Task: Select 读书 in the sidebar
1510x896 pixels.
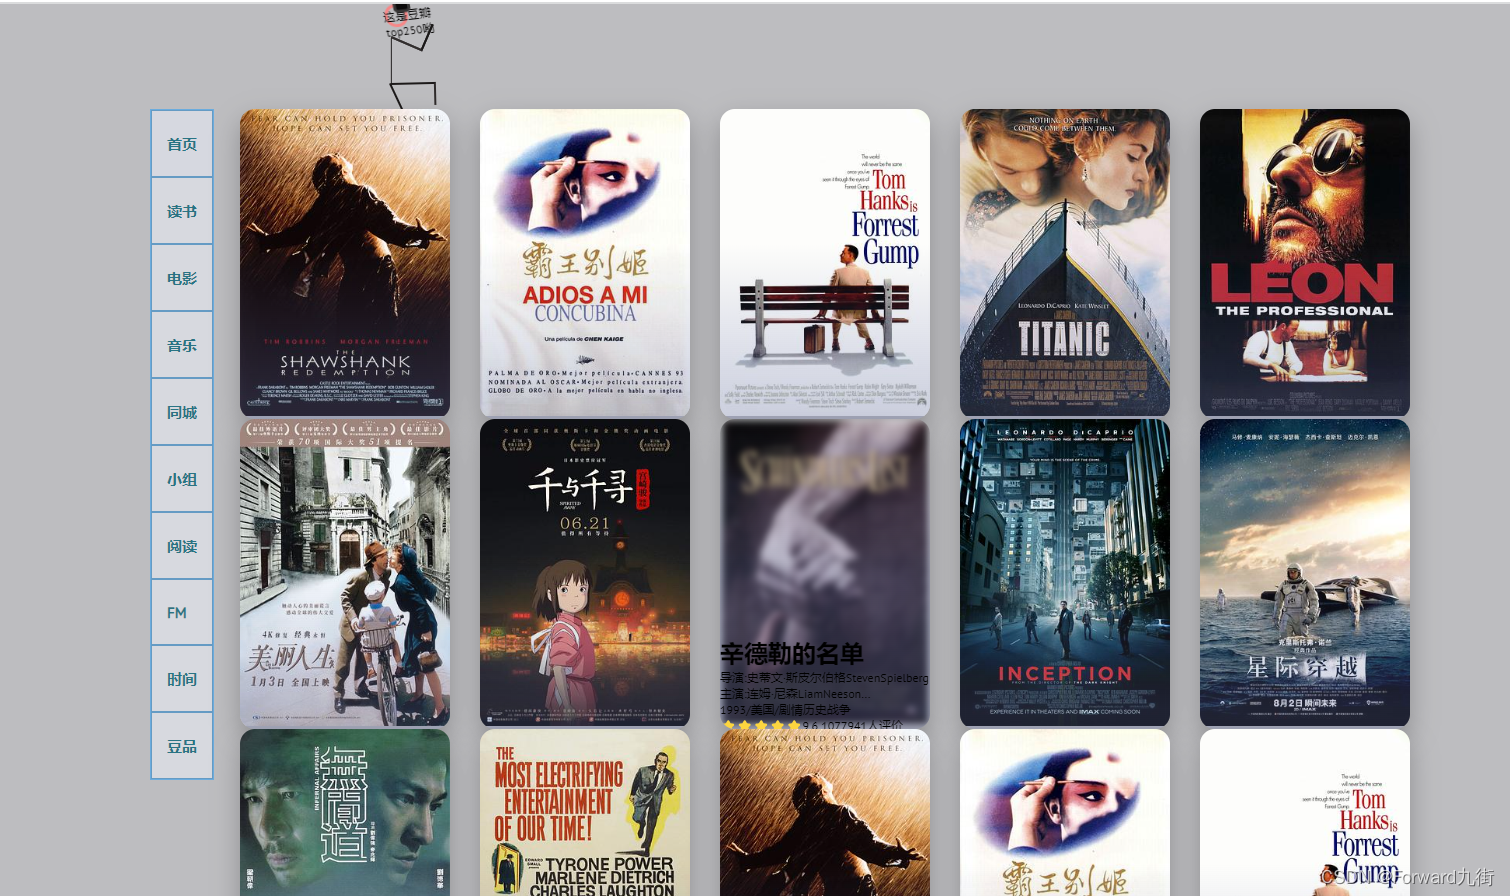Action: [182, 211]
